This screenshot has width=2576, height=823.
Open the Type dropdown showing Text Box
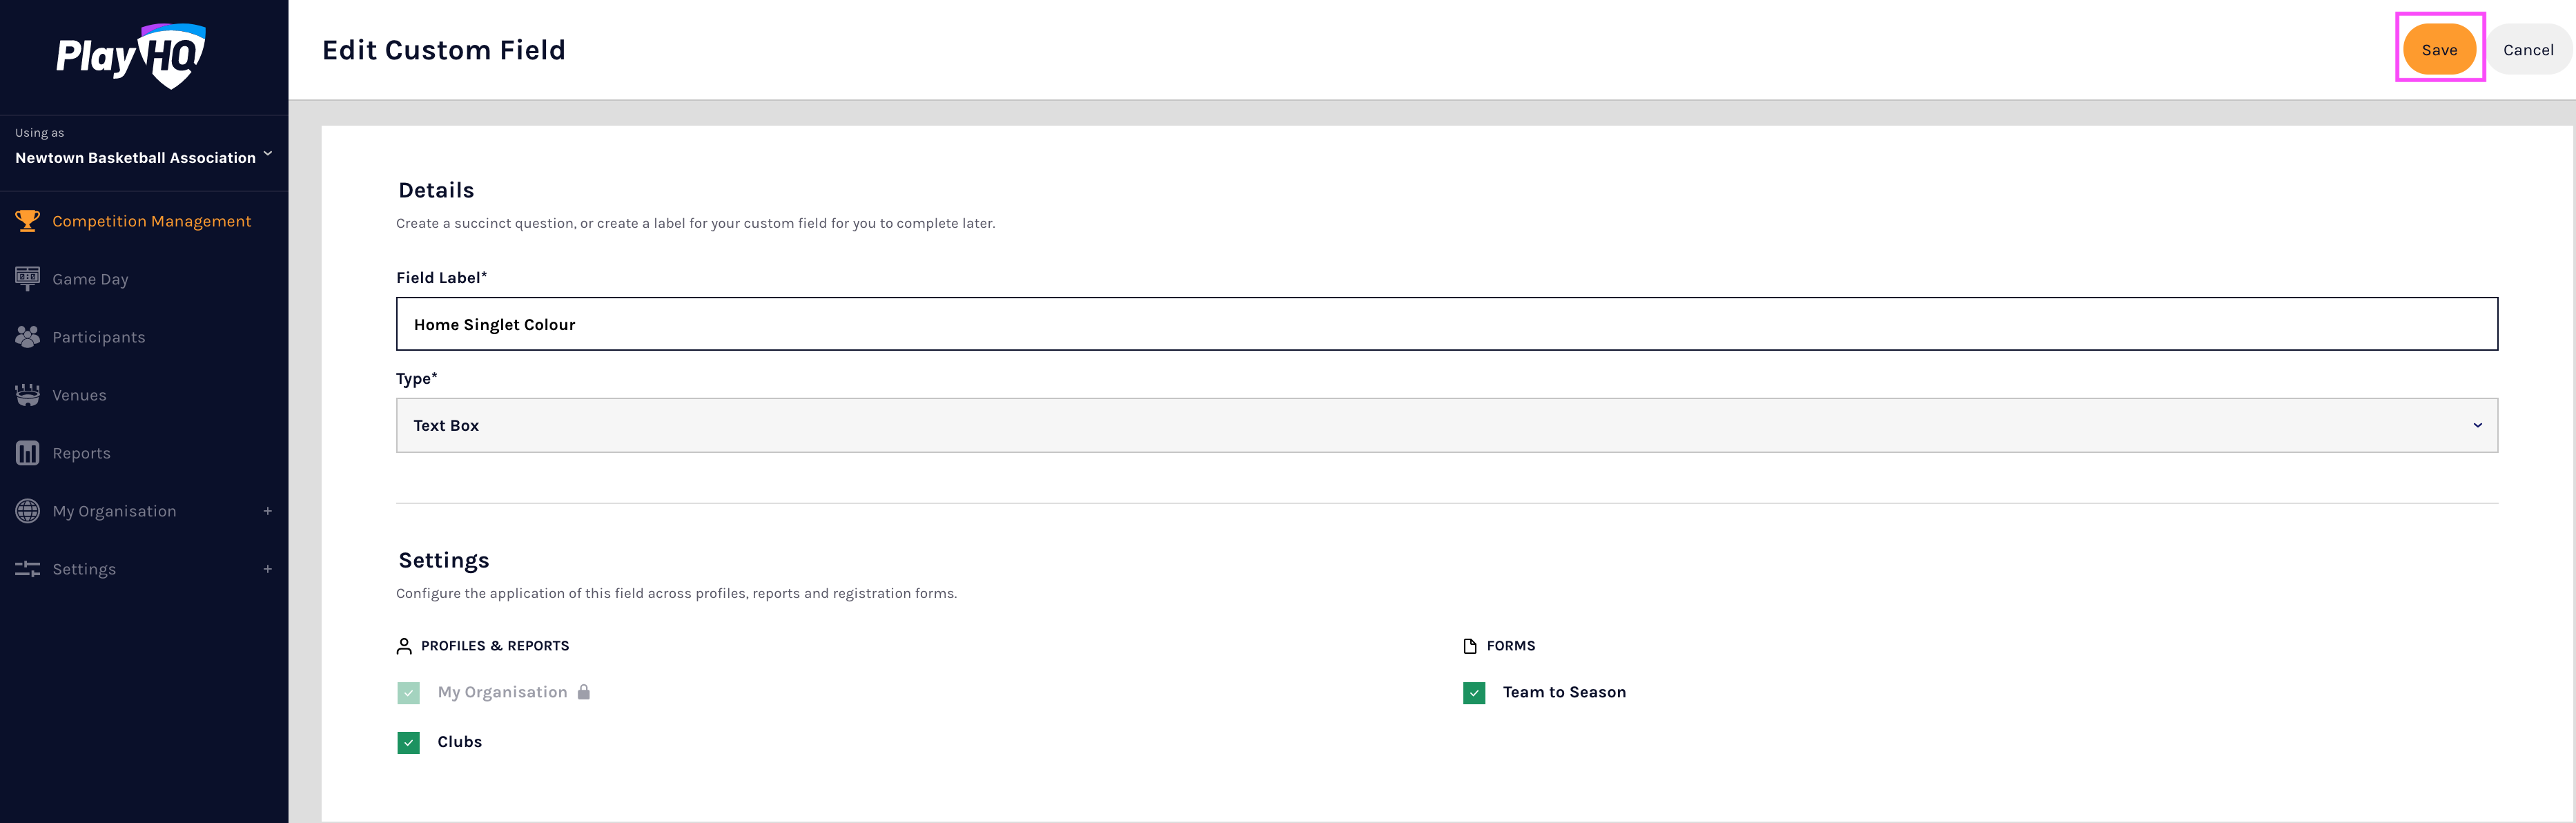[1446, 426]
